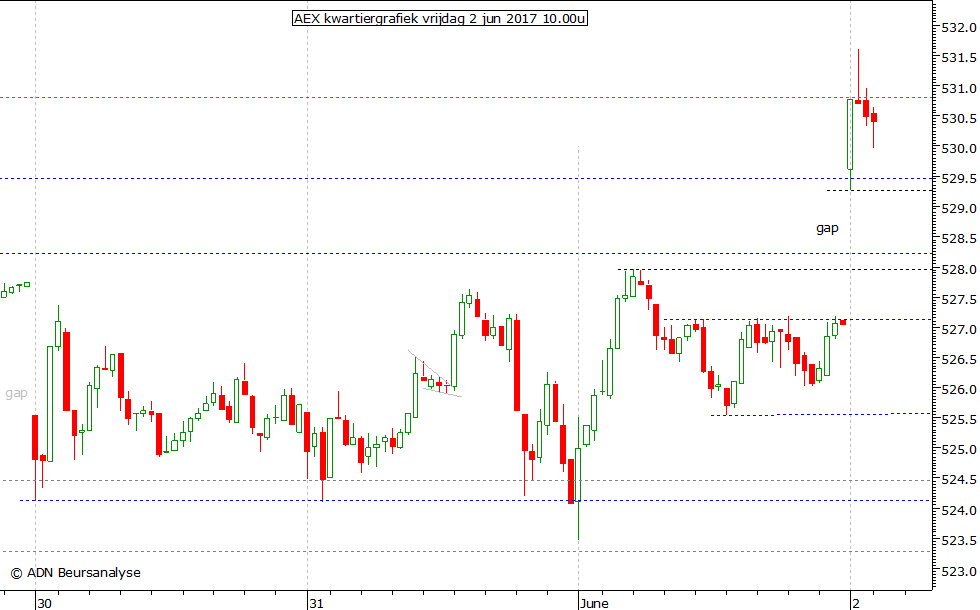Click the black 'gap' label near 529
Viewport: 980px width, 610px height.
coord(827,228)
